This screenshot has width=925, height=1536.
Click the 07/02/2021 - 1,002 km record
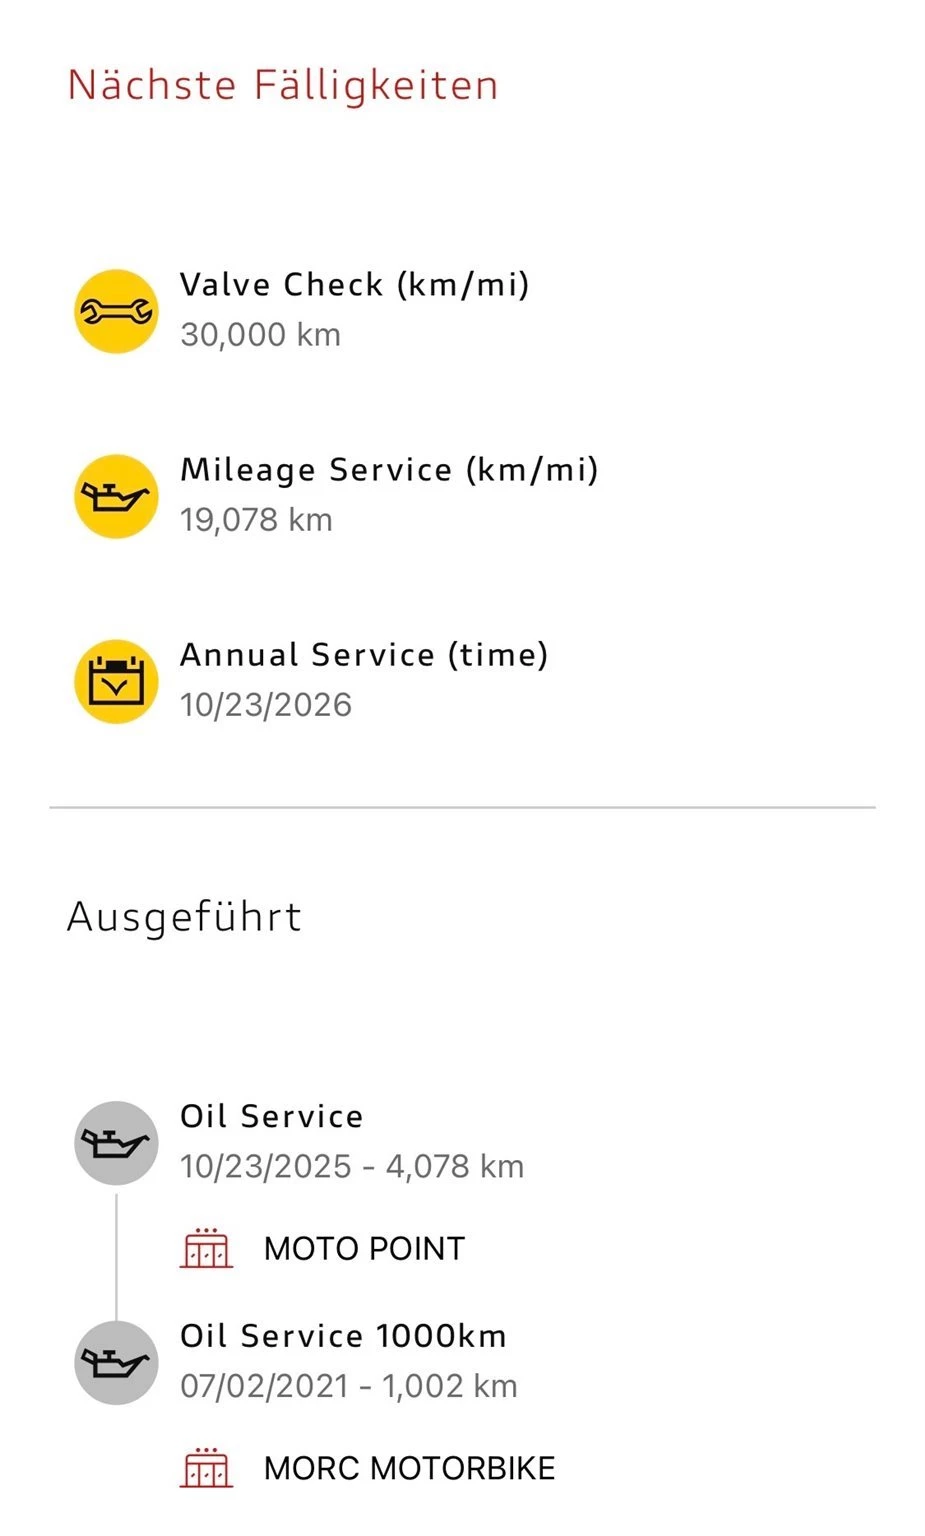pyautogui.click(x=348, y=1386)
